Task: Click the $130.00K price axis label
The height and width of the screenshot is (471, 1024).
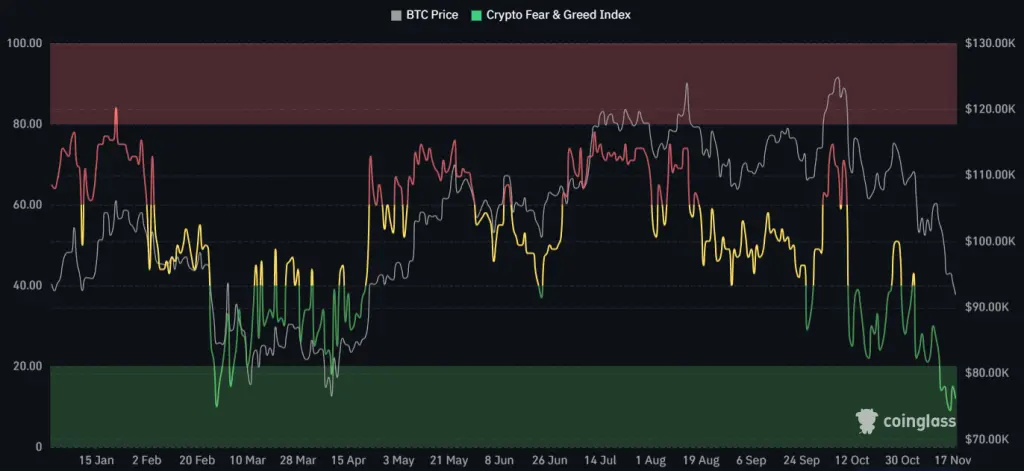Action: (x=989, y=44)
